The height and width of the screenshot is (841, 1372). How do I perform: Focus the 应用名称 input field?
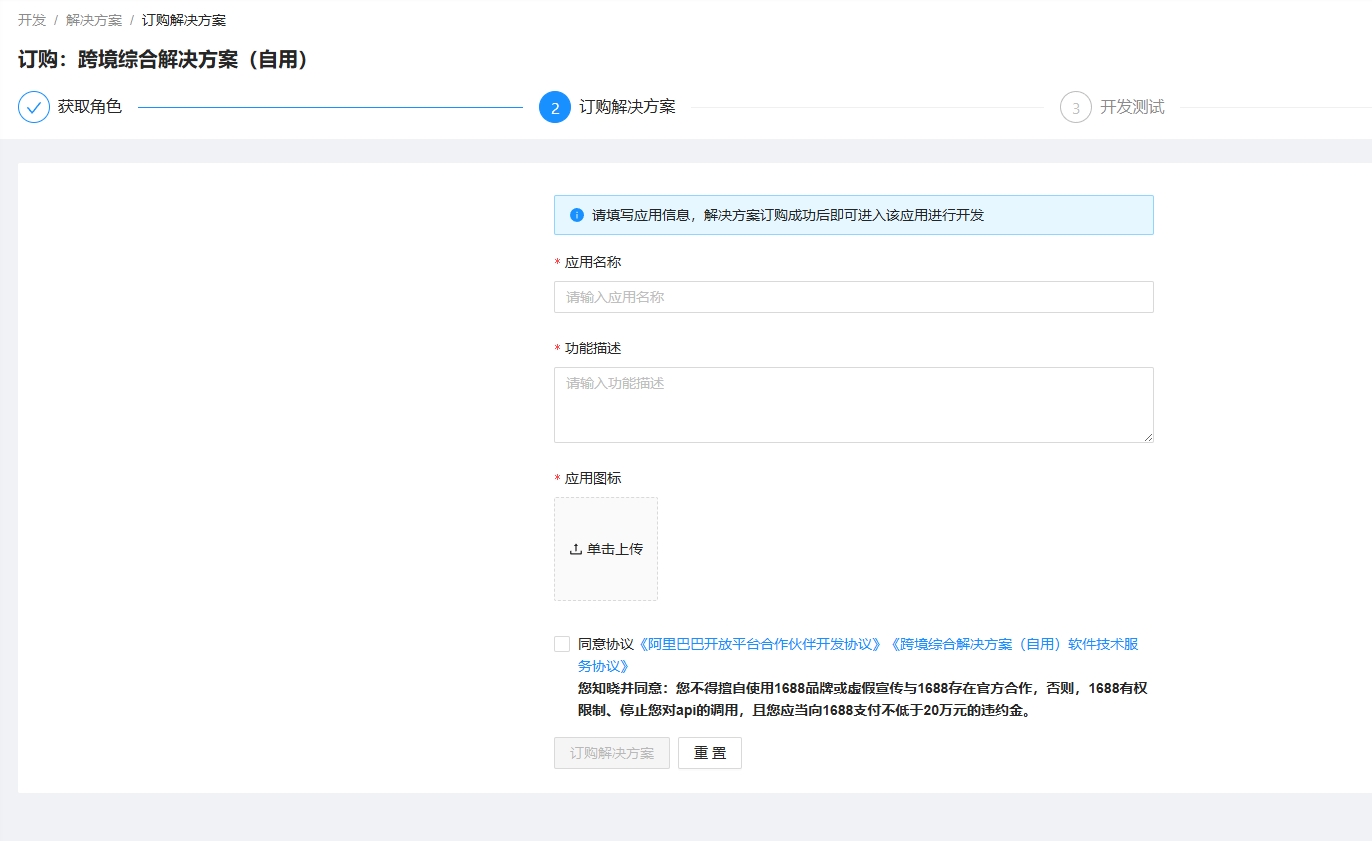point(853,297)
